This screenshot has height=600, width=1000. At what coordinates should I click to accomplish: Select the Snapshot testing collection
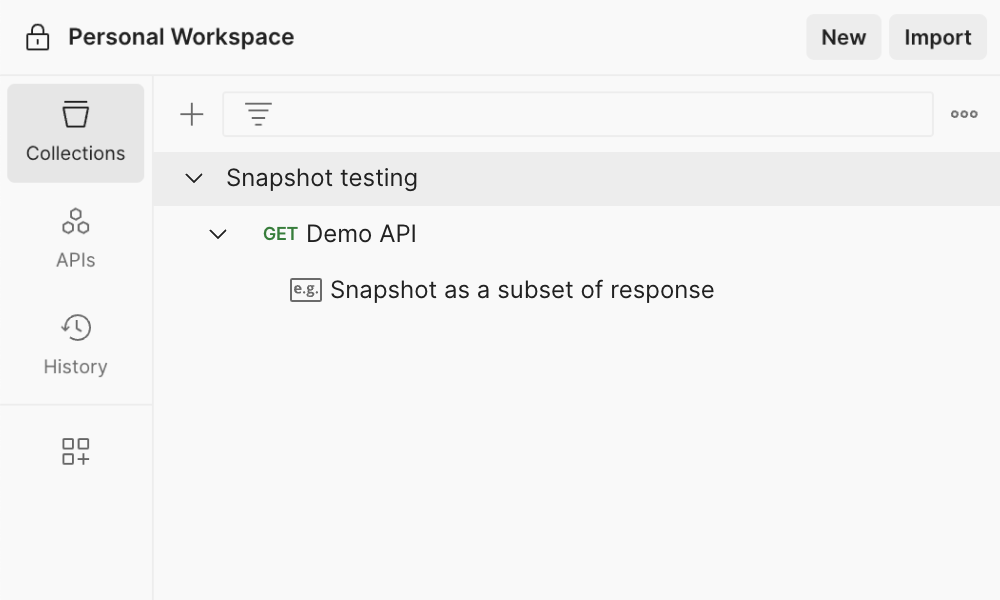click(322, 178)
